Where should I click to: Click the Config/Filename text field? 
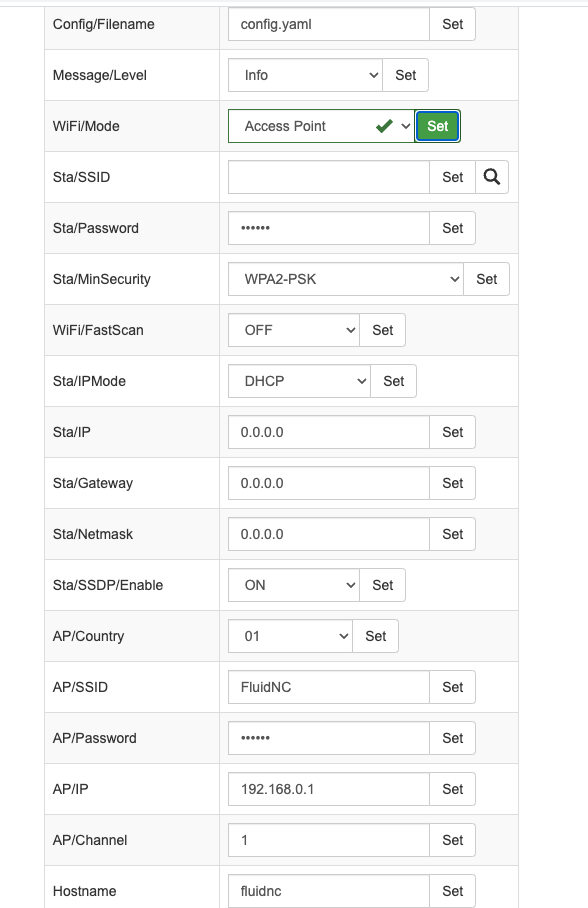click(x=328, y=24)
